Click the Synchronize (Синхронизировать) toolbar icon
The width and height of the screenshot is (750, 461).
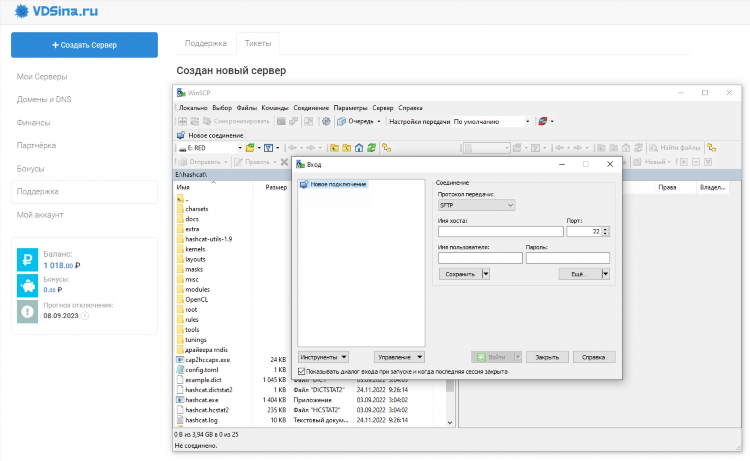tap(207, 121)
